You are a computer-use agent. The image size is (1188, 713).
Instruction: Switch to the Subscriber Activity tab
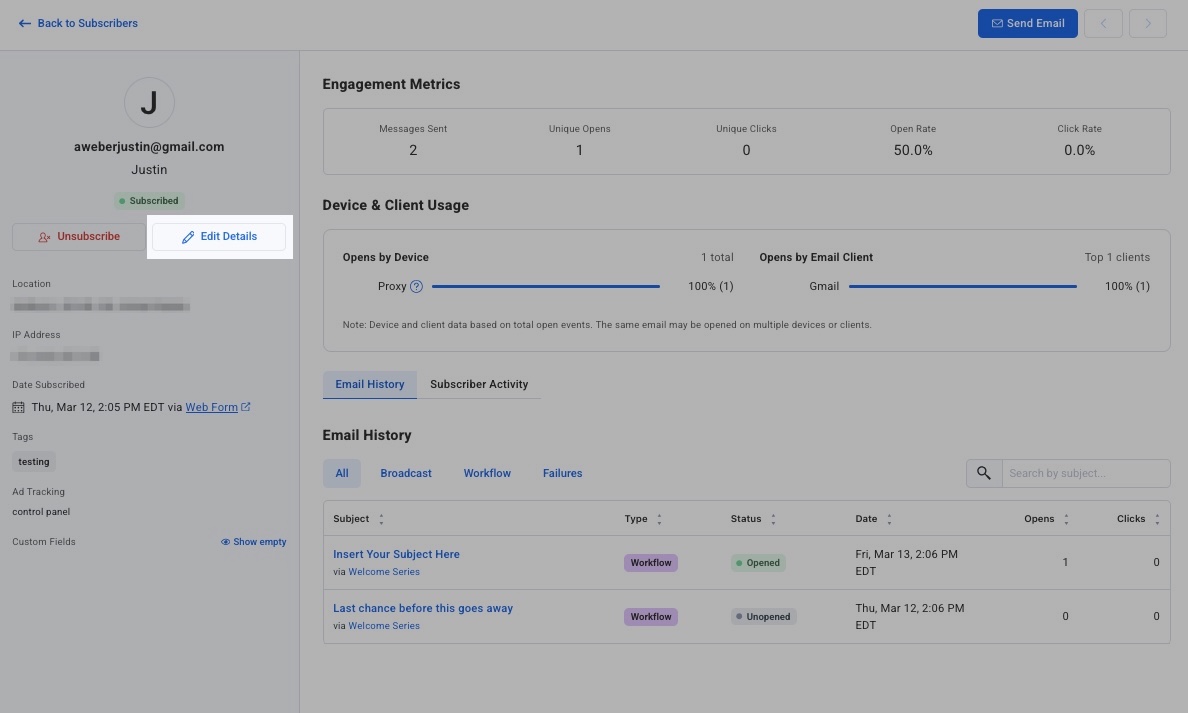coord(479,384)
